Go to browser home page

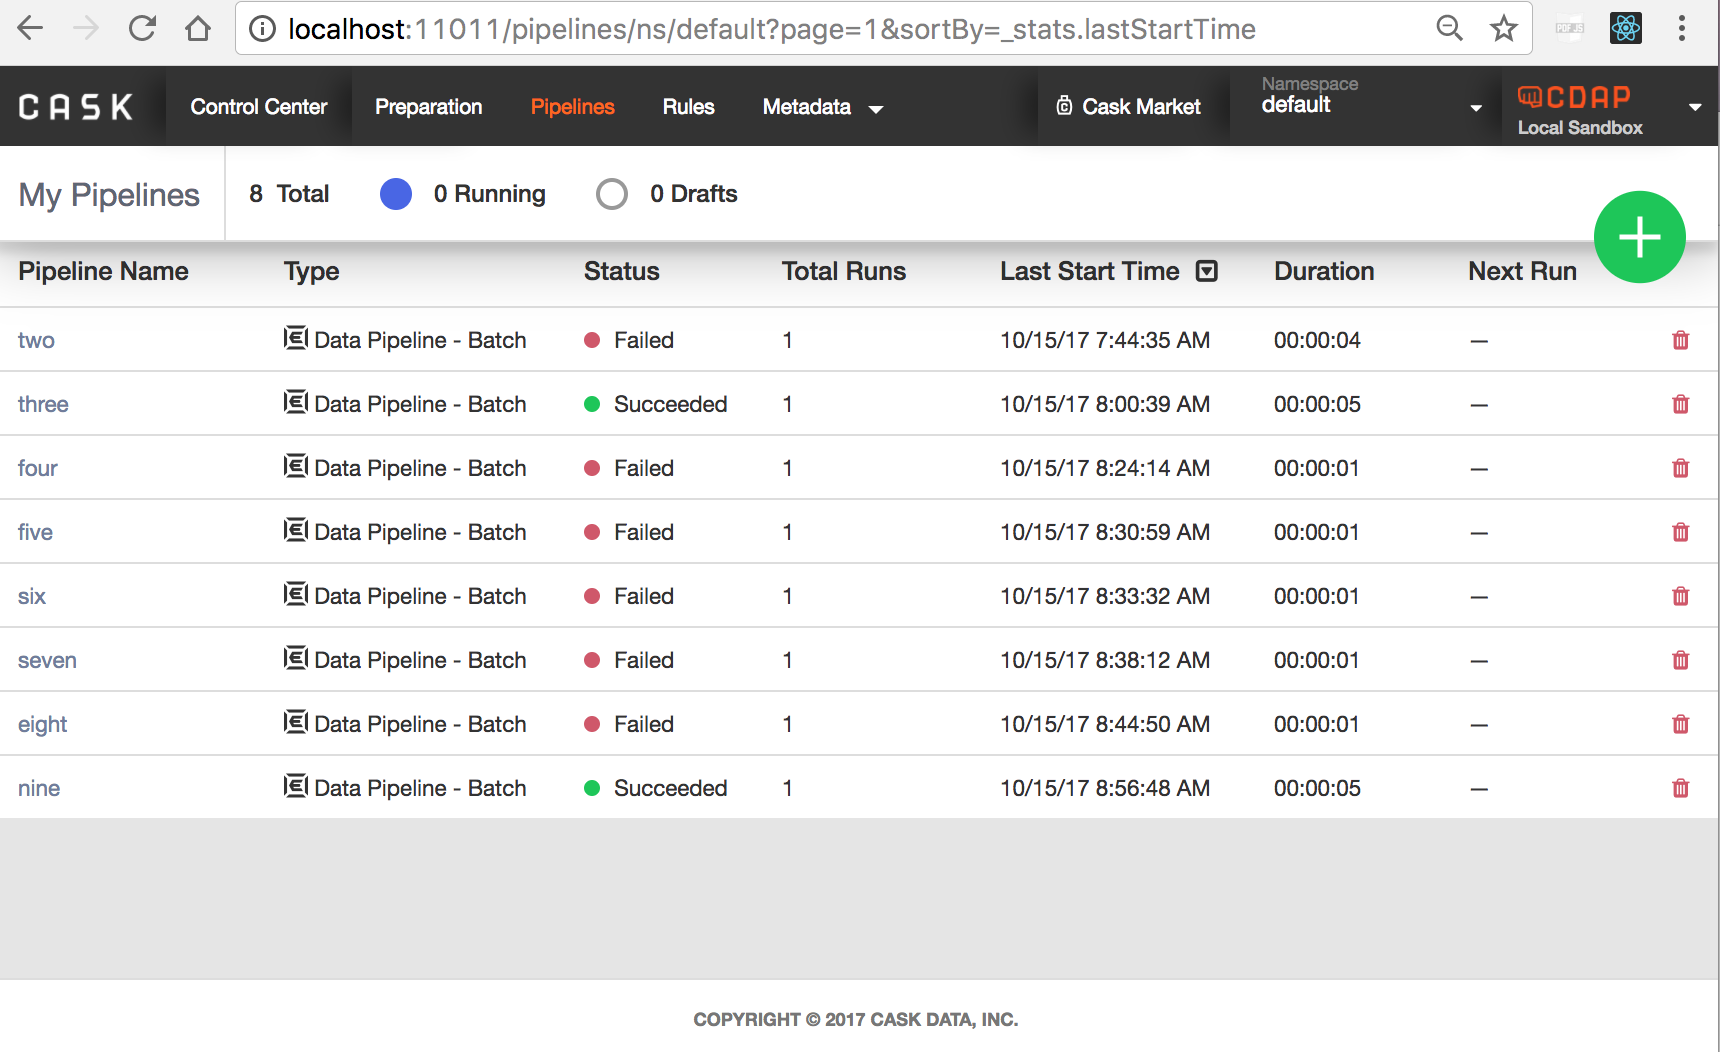coord(198,28)
